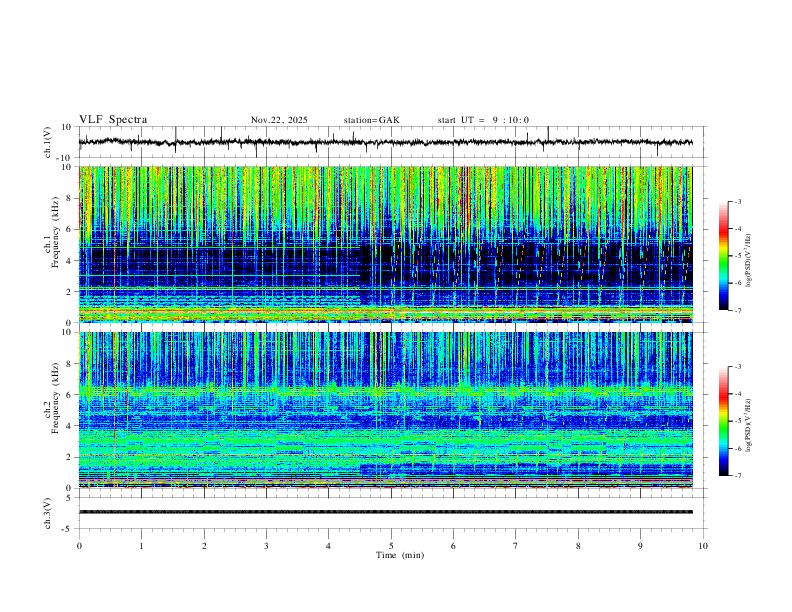This screenshot has width=792, height=612.
Task: Click time axis tick label '4'
Action: (x=328, y=546)
